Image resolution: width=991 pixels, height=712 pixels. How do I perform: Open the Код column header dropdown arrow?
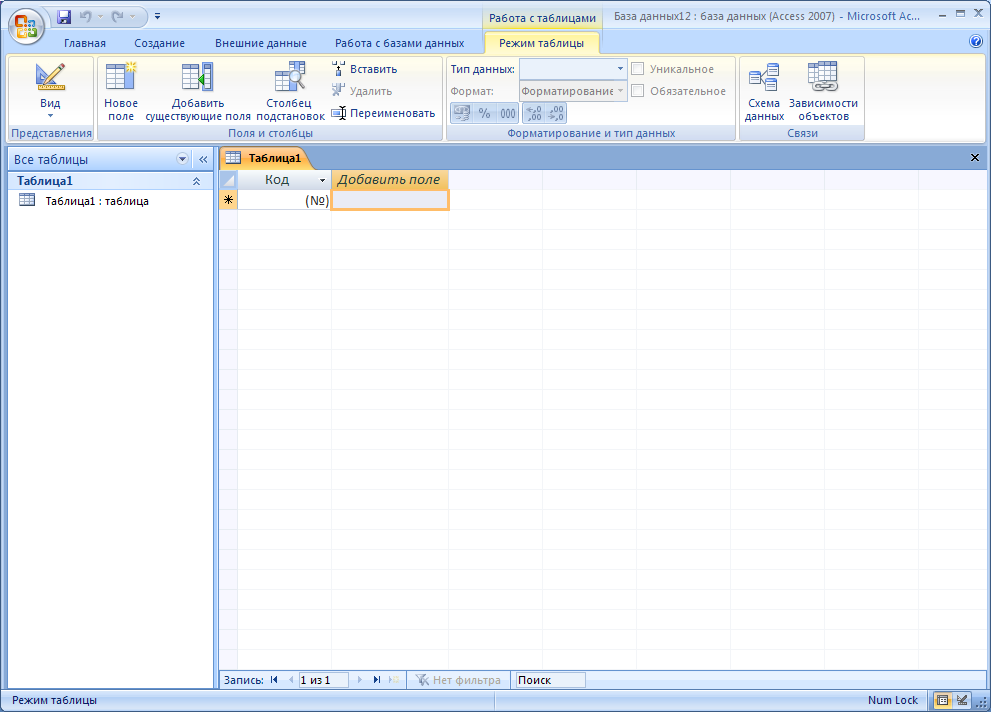(x=322, y=181)
